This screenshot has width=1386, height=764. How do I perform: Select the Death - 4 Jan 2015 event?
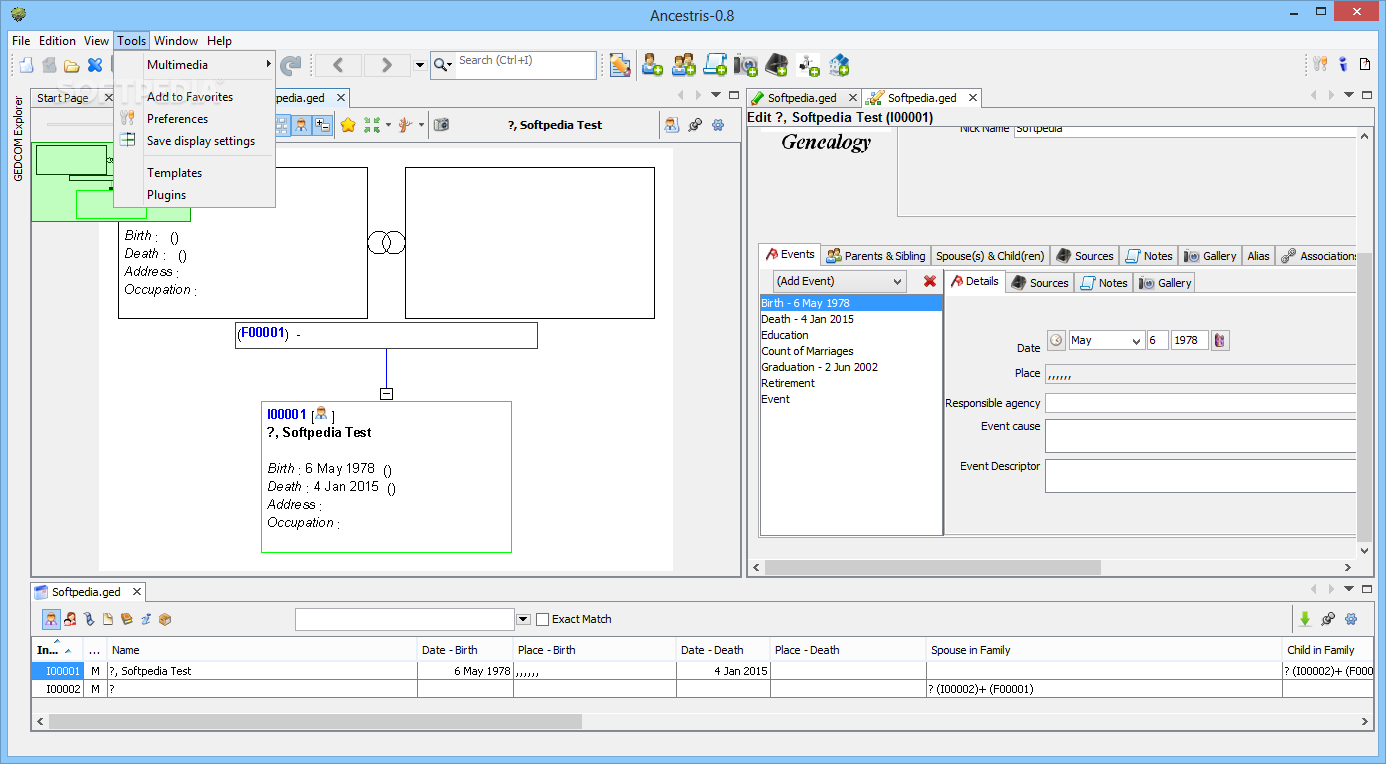pyautogui.click(x=851, y=319)
